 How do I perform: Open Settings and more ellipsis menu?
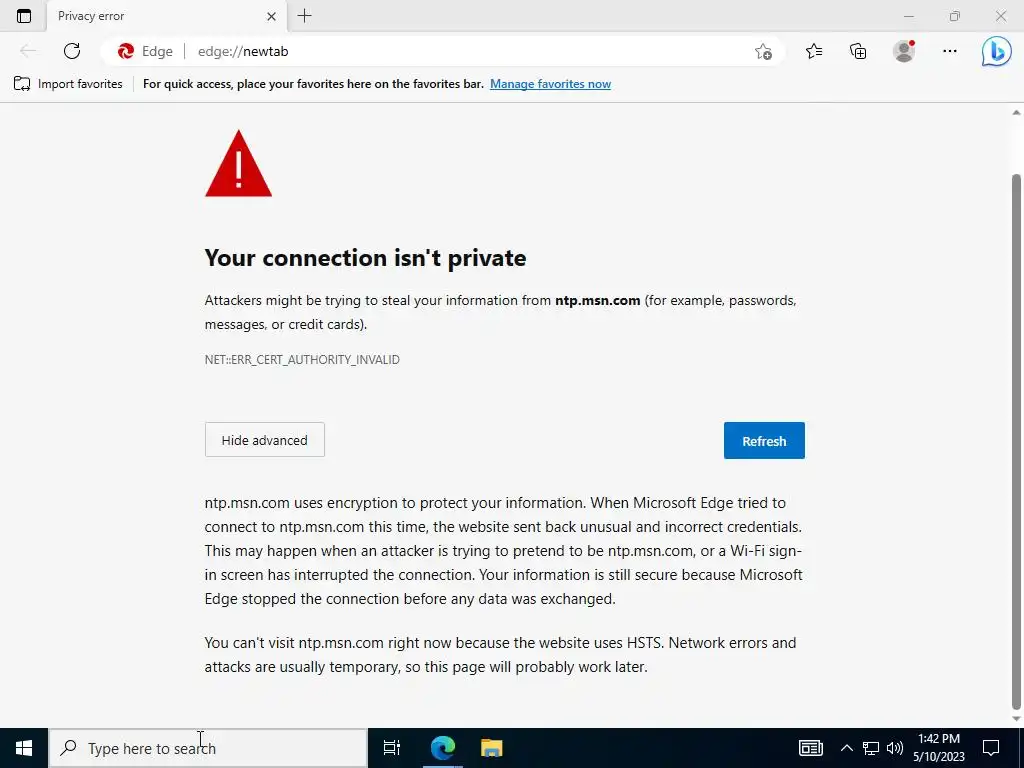point(950,51)
